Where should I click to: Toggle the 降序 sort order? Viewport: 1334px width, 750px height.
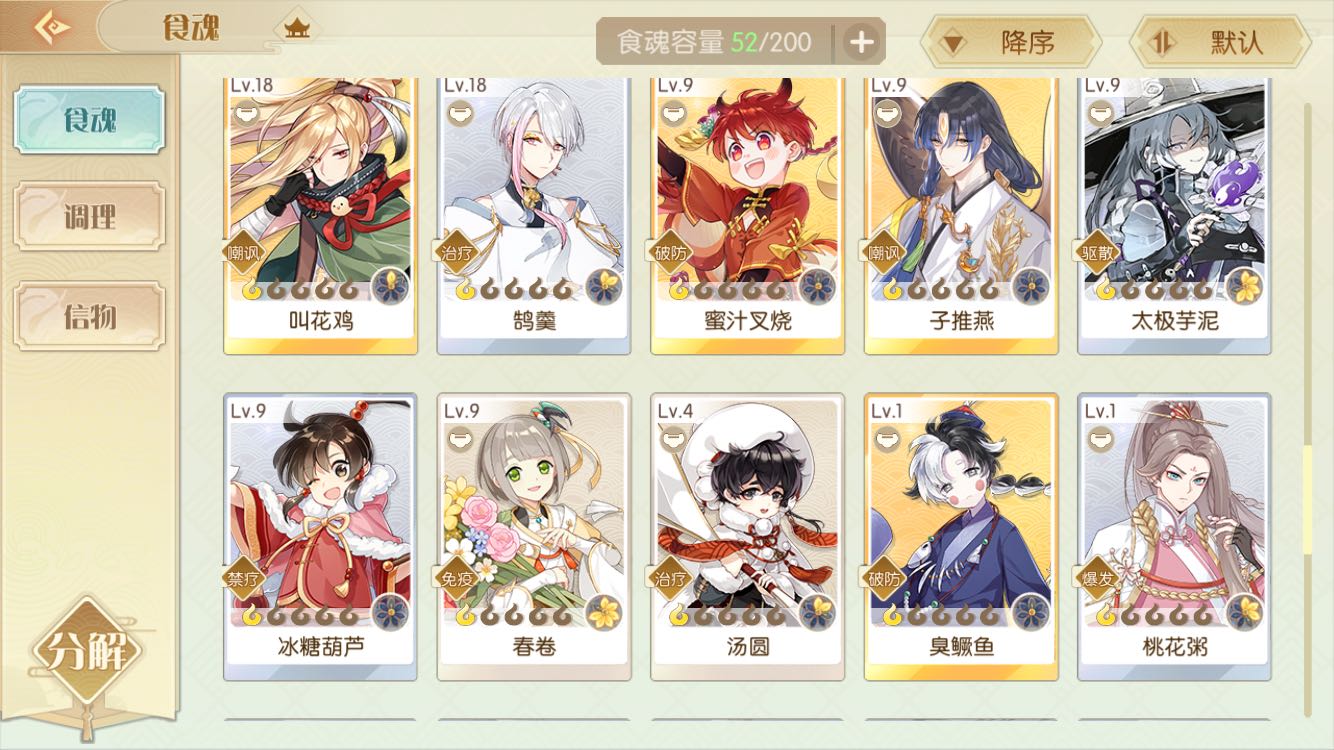coord(1011,42)
